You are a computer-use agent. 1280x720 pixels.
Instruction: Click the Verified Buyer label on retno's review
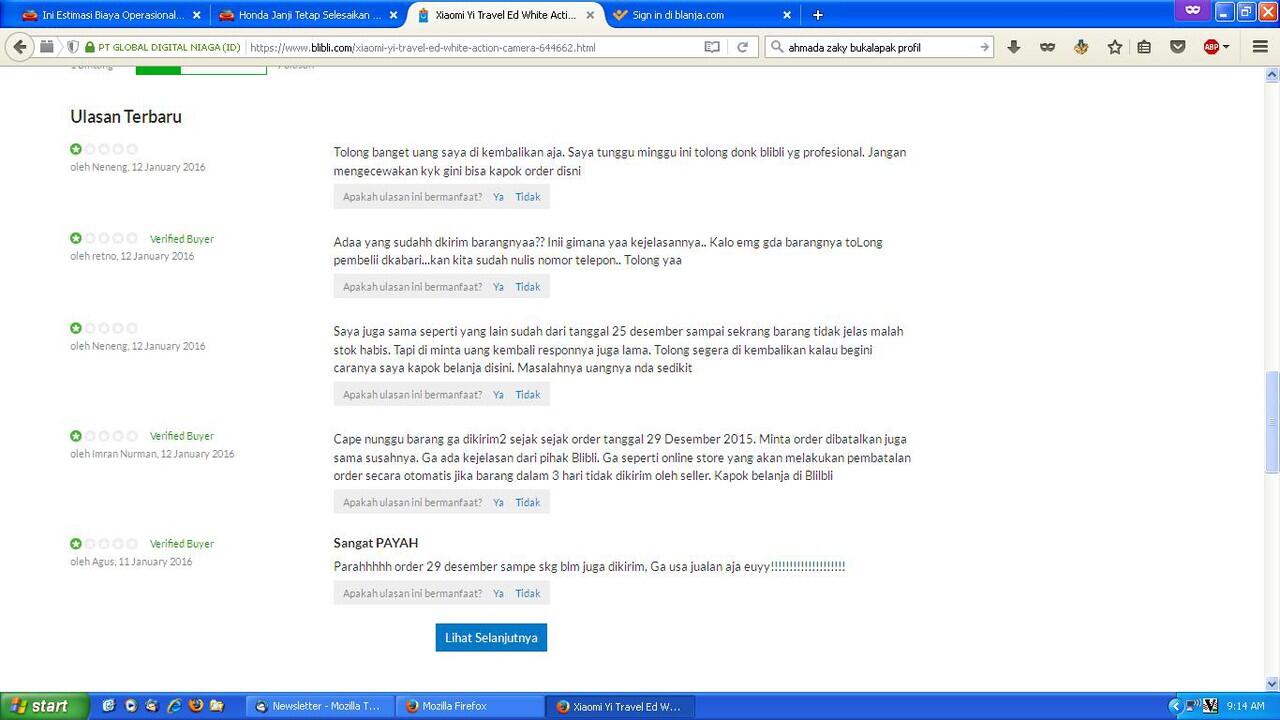[182, 239]
